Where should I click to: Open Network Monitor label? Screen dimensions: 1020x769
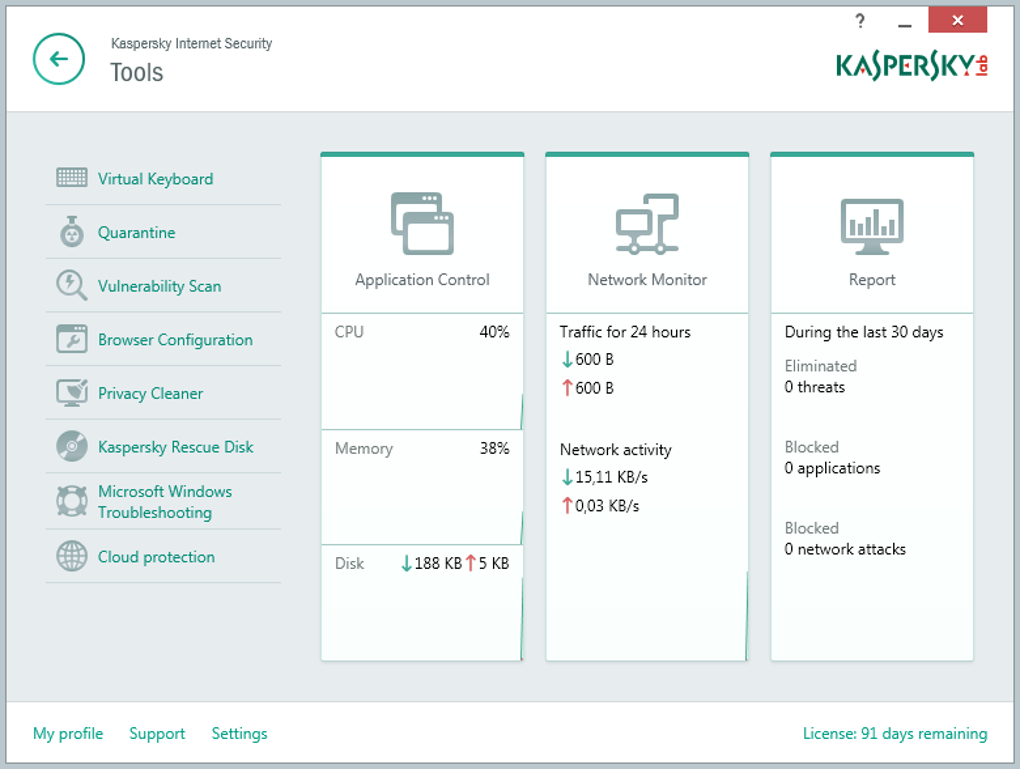647,280
